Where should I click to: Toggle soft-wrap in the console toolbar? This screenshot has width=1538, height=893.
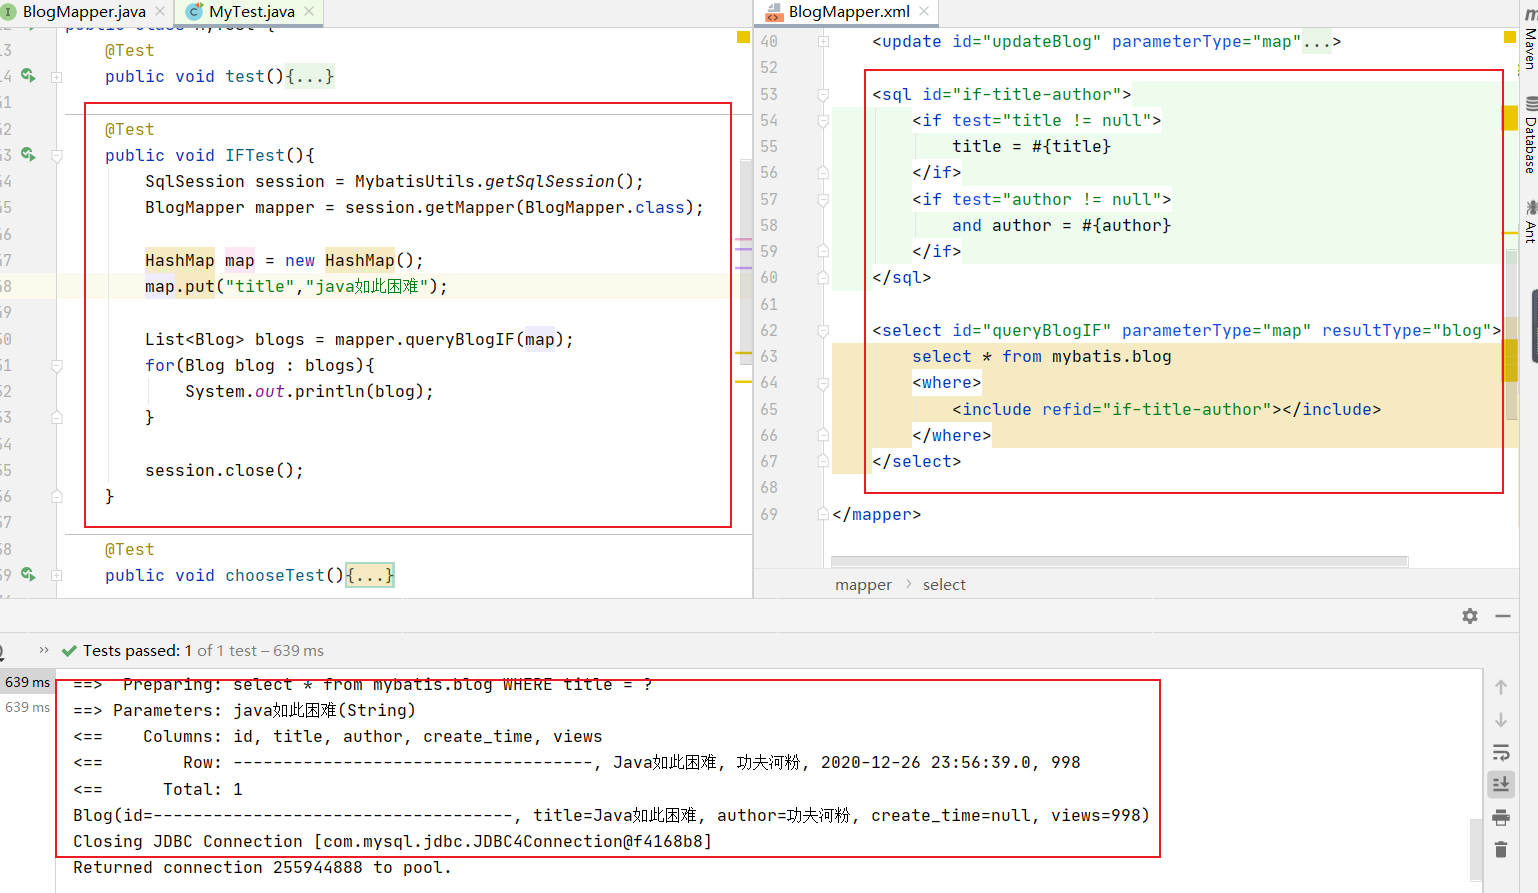(1500, 752)
